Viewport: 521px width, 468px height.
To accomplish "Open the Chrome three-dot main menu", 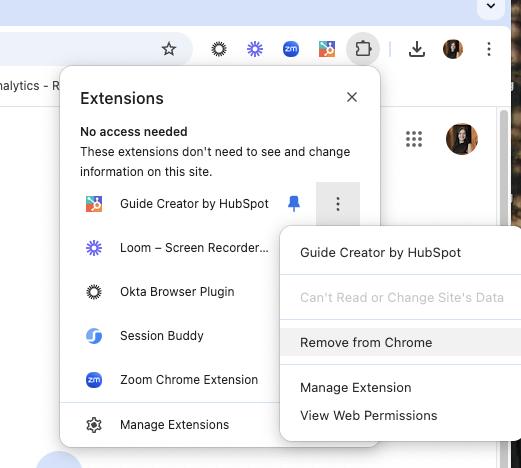I will (489, 49).
